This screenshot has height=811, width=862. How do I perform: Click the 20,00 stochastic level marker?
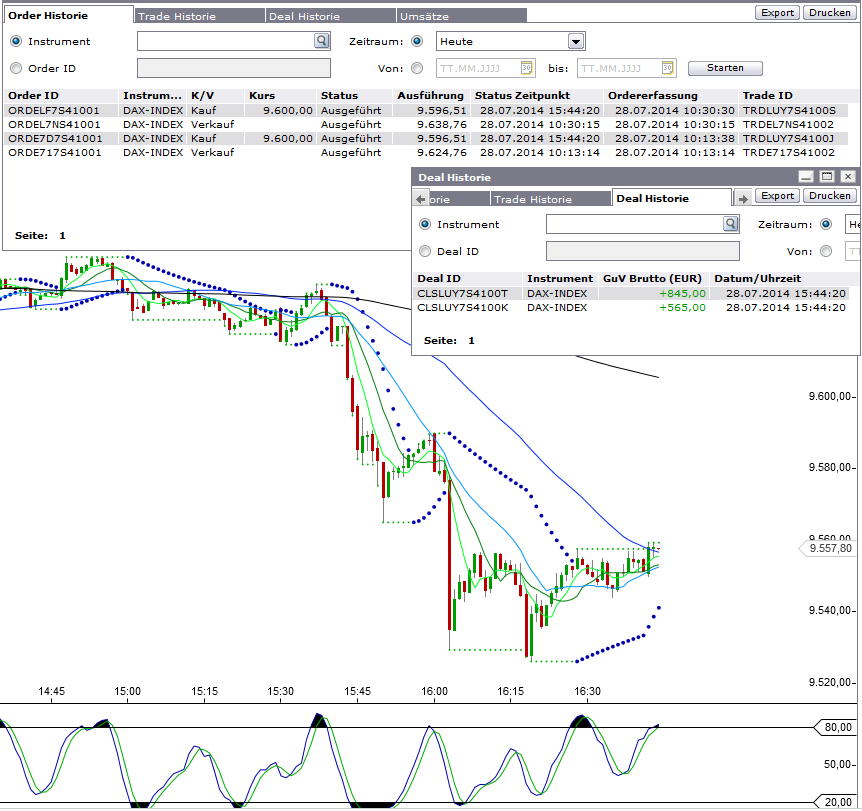(835, 802)
